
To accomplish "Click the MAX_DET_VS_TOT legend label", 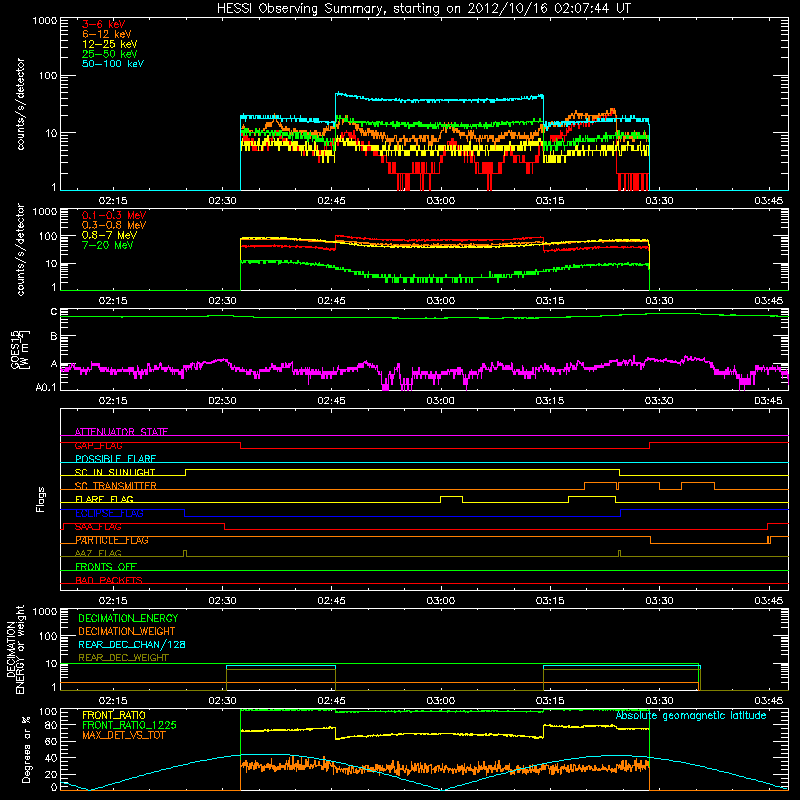I will click(x=124, y=735).
